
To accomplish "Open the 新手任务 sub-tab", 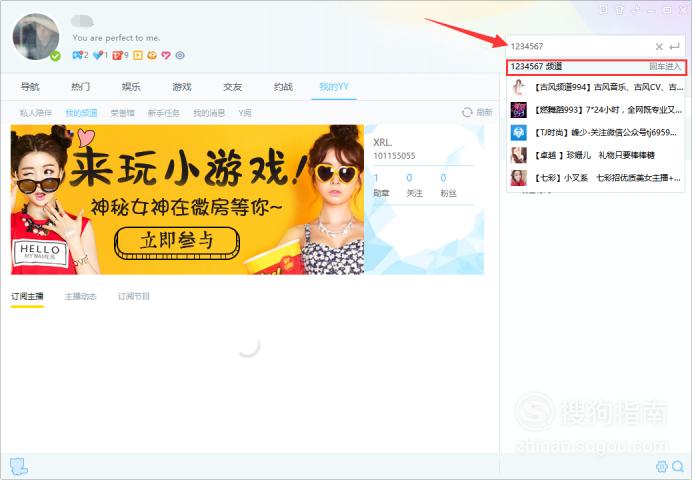I will pos(163,113).
